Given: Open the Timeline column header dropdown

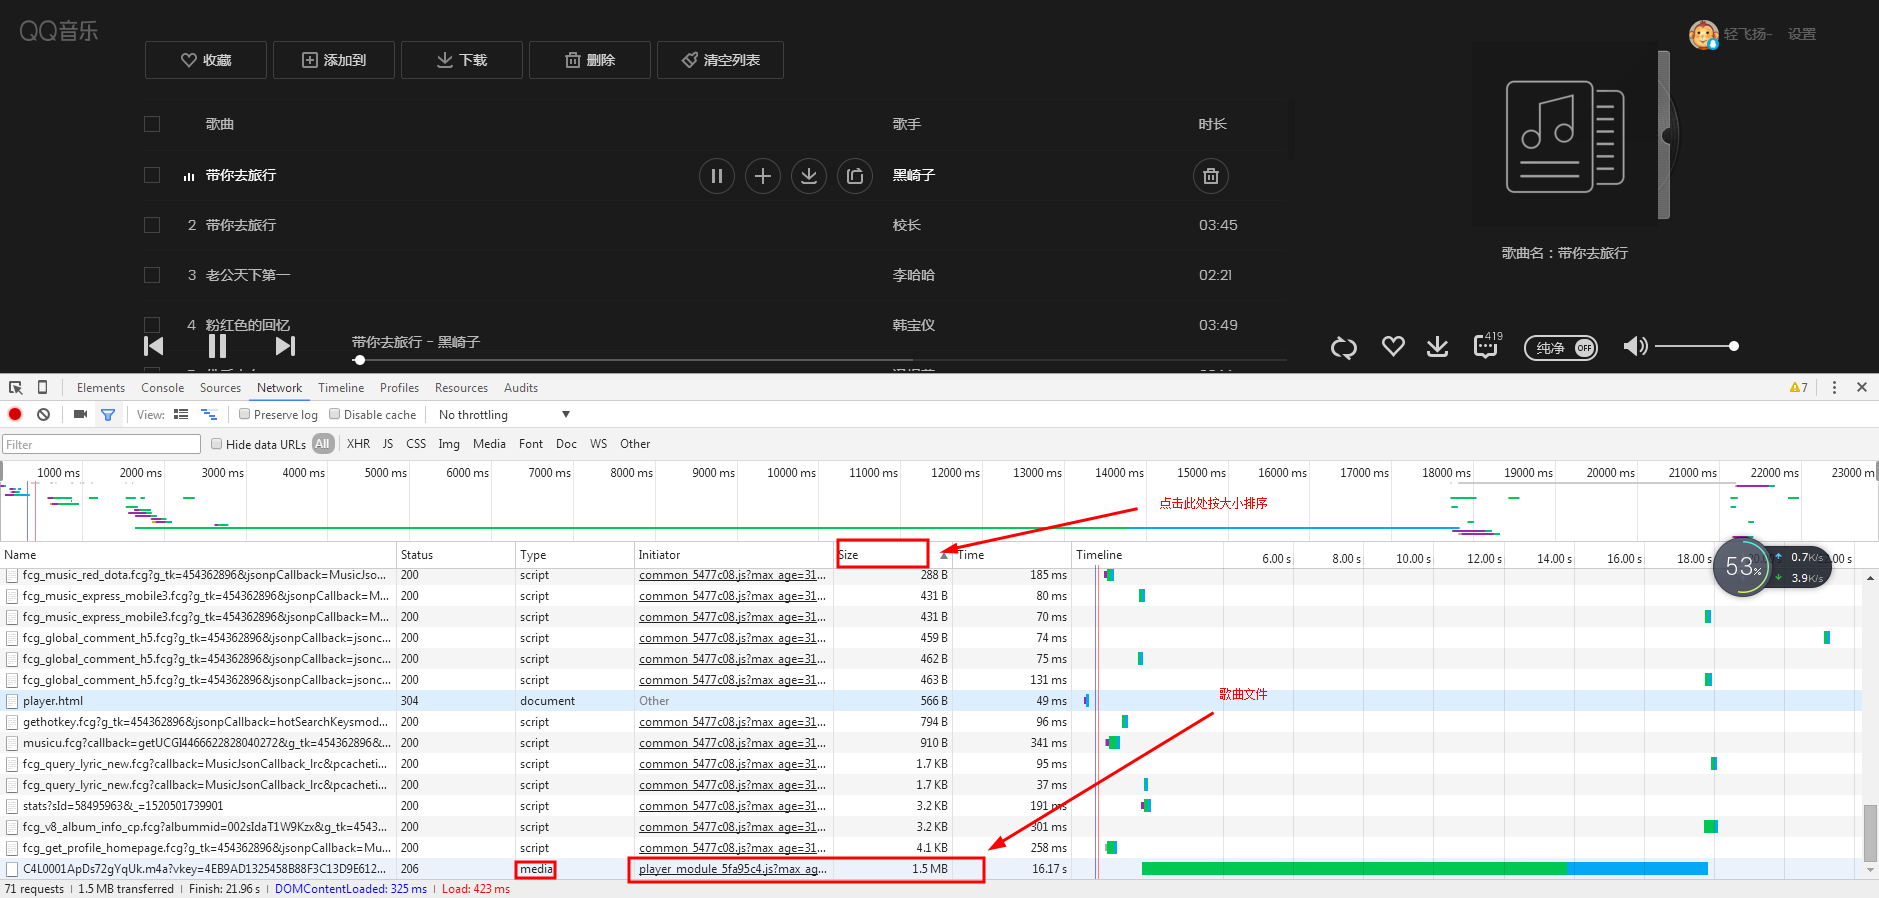Looking at the screenshot, I should point(1099,555).
